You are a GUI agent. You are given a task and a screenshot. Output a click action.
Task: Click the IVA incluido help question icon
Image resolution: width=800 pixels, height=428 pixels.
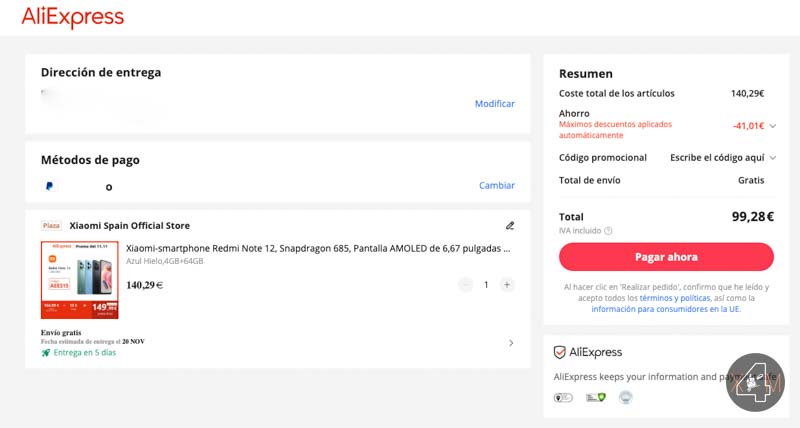[608, 231]
